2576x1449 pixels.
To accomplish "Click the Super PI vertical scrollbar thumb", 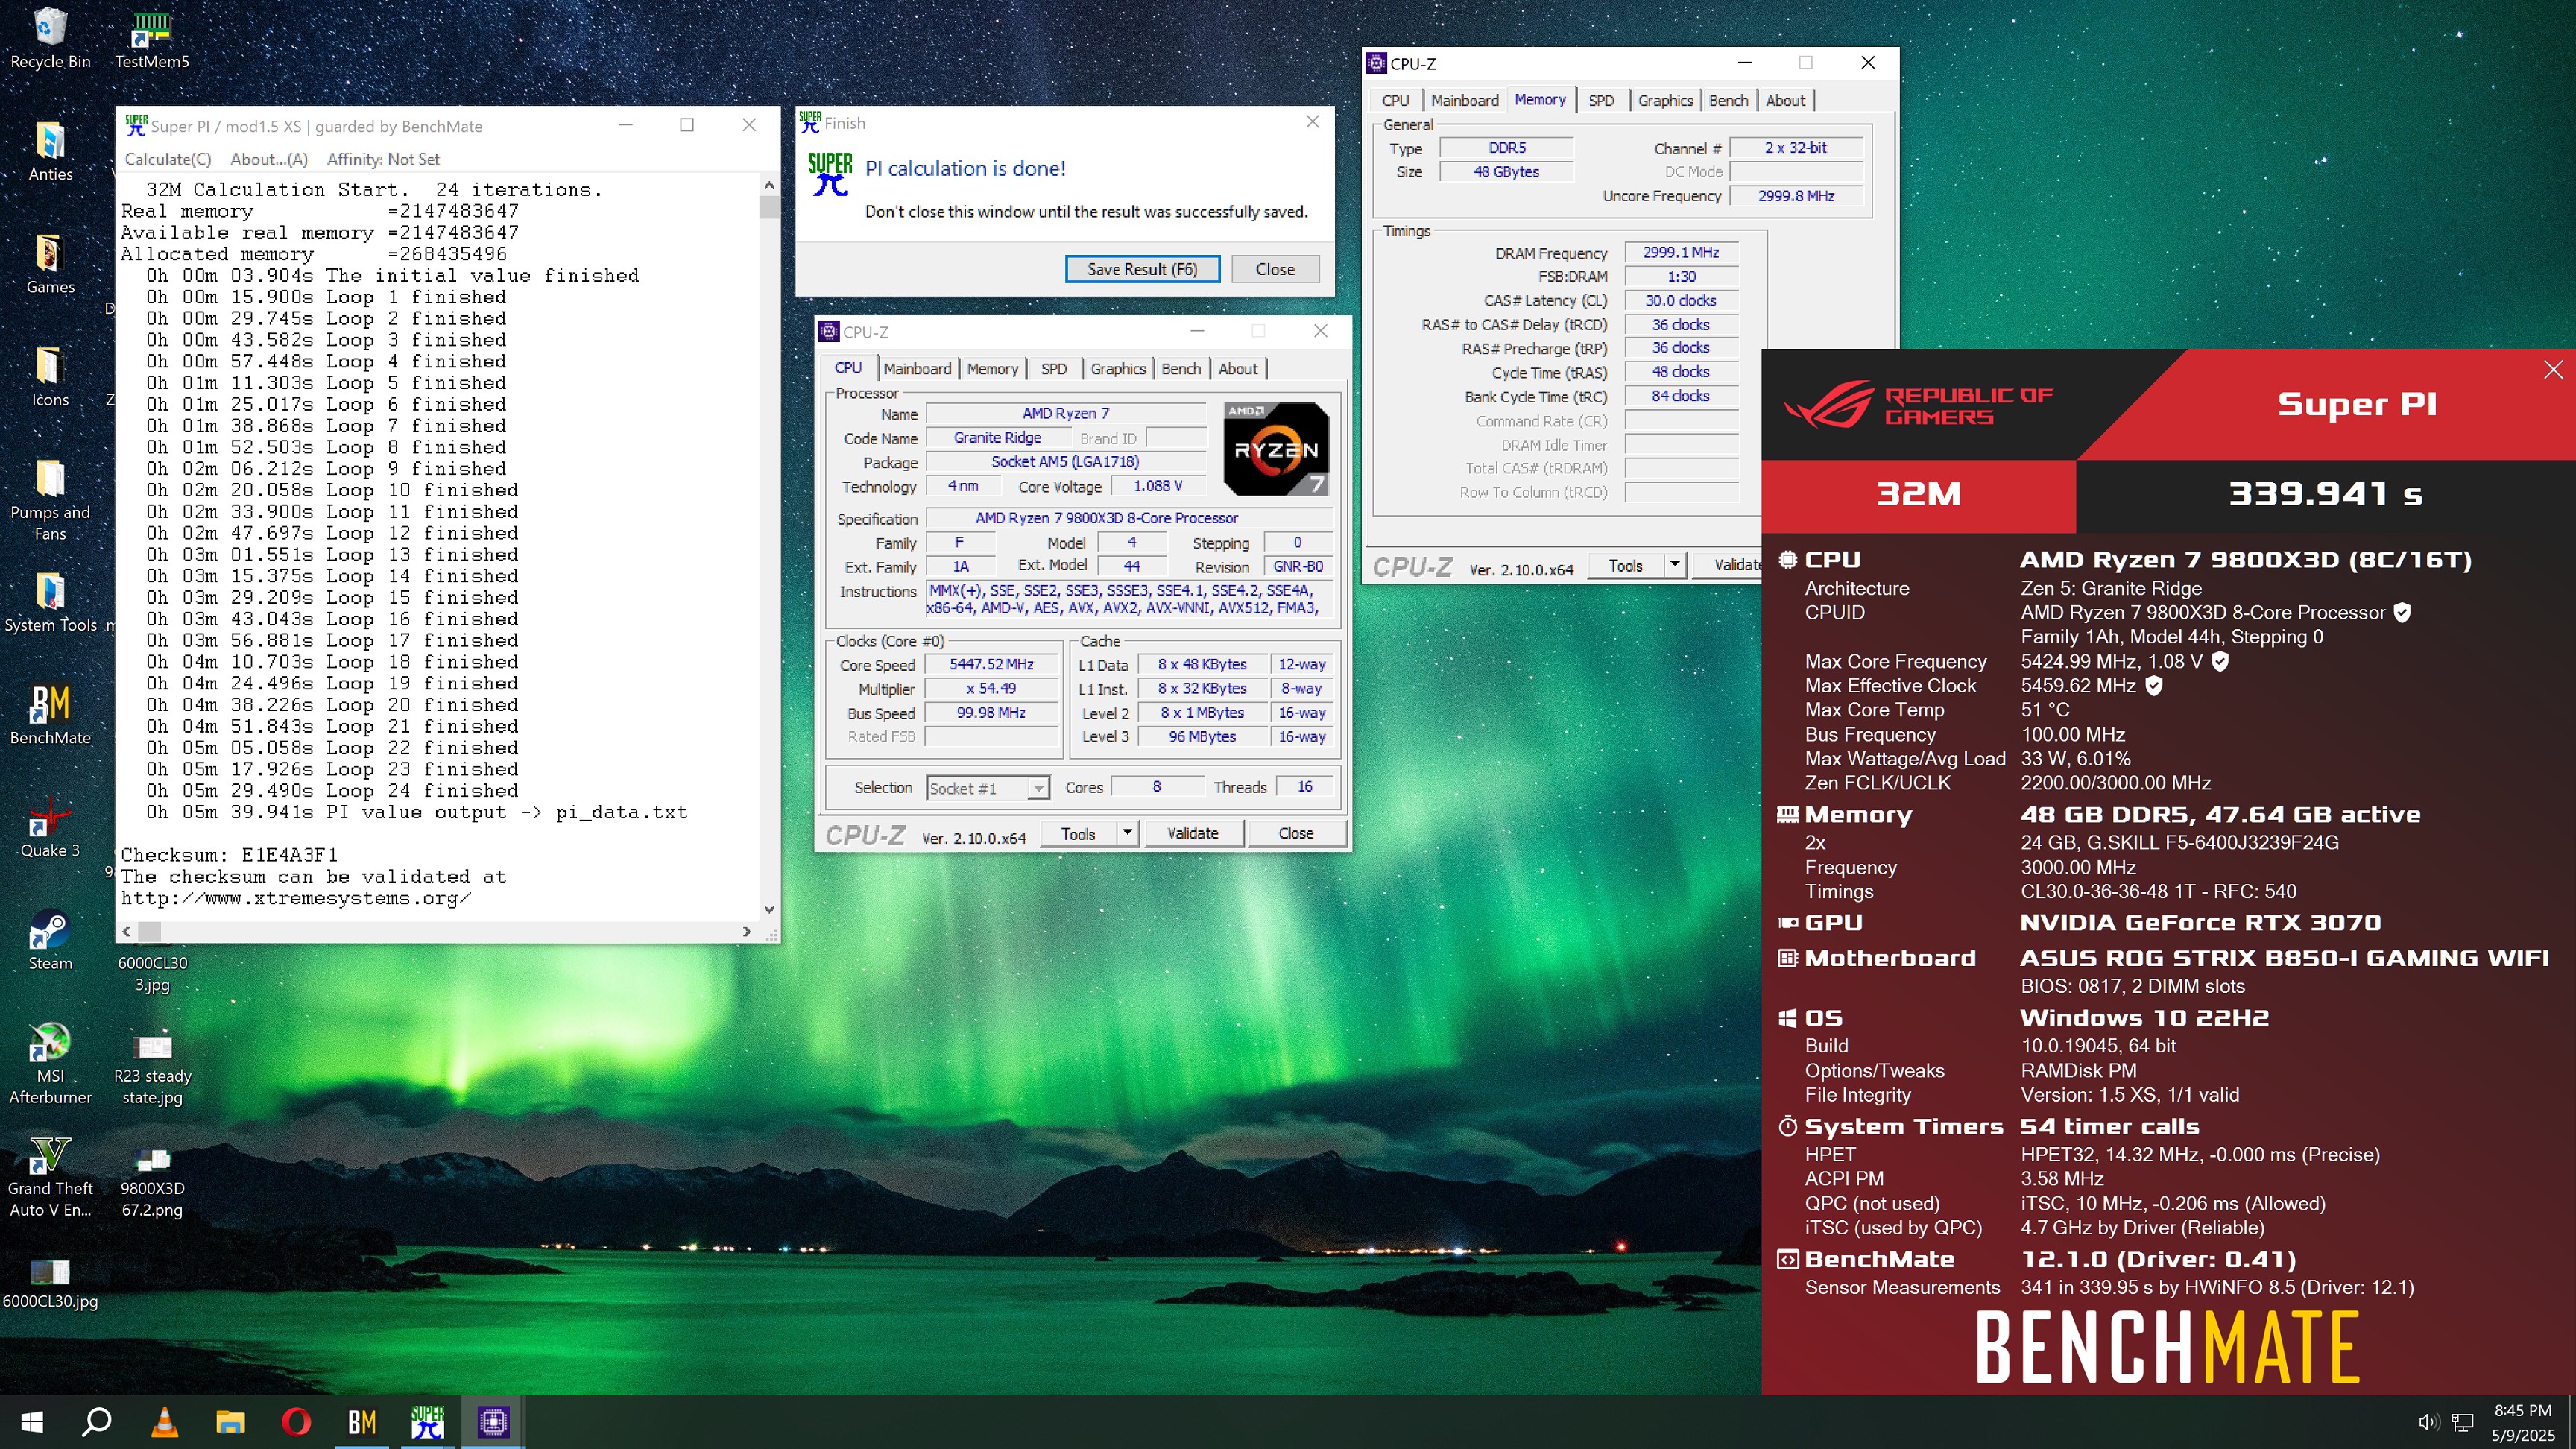I will coord(768,207).
